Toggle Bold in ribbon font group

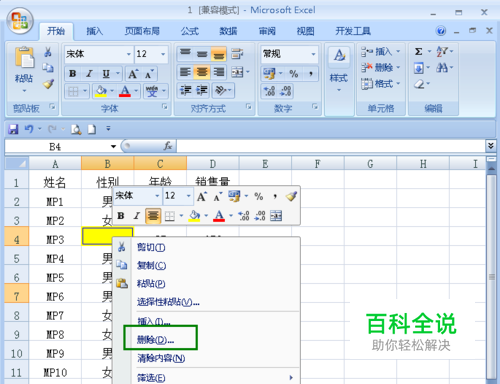point(73,74)
